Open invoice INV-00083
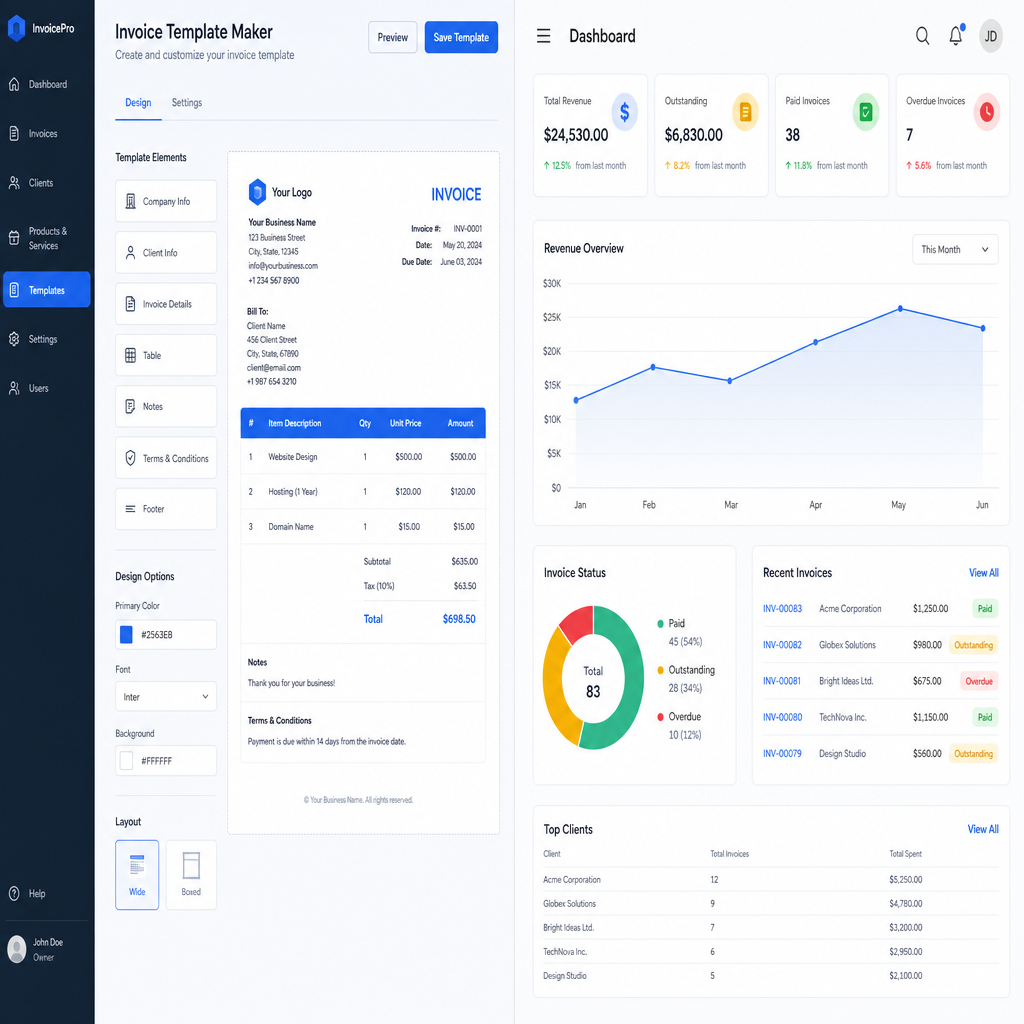Image resolution: width=1024 pixels, height=1024 pixels. click(x=782, y=609)
